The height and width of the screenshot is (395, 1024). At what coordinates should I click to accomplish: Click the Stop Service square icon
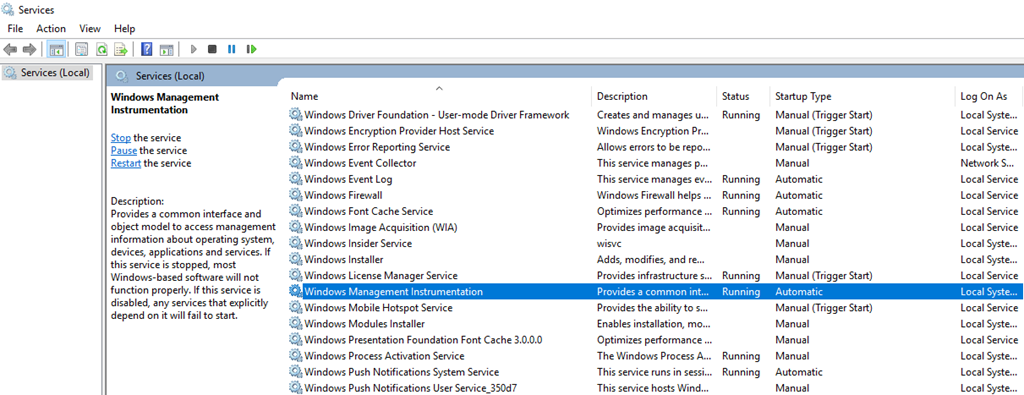pos(212,49)
